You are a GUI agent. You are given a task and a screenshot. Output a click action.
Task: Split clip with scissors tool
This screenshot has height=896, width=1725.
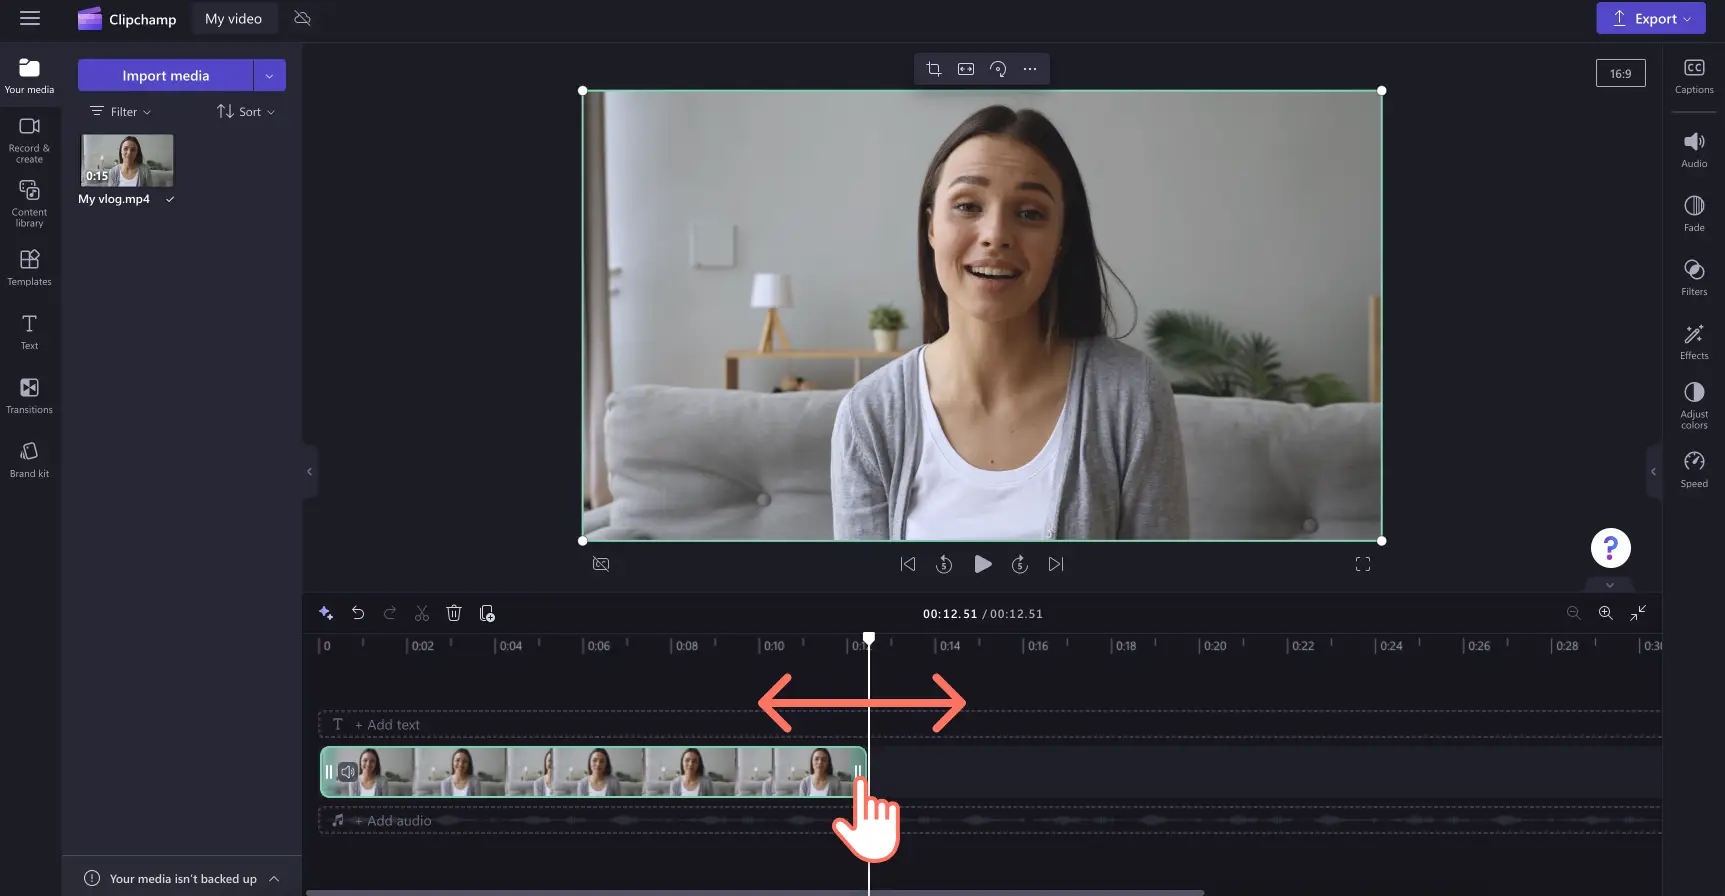422,613
